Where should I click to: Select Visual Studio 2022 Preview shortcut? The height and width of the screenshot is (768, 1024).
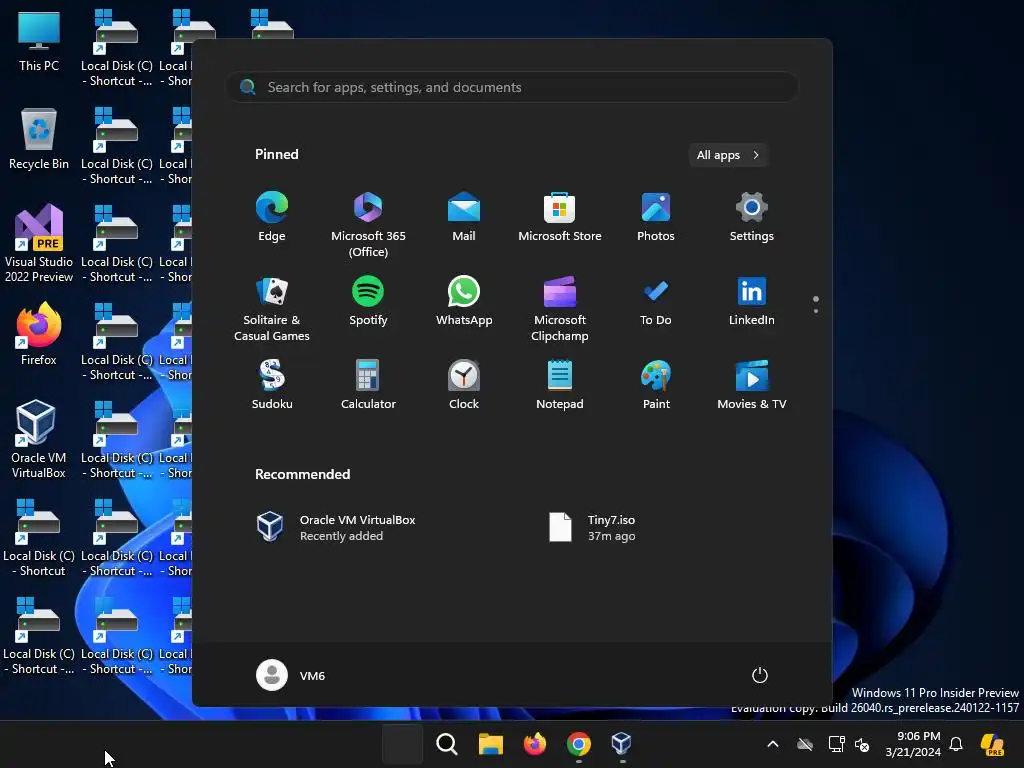pos(39,243)
